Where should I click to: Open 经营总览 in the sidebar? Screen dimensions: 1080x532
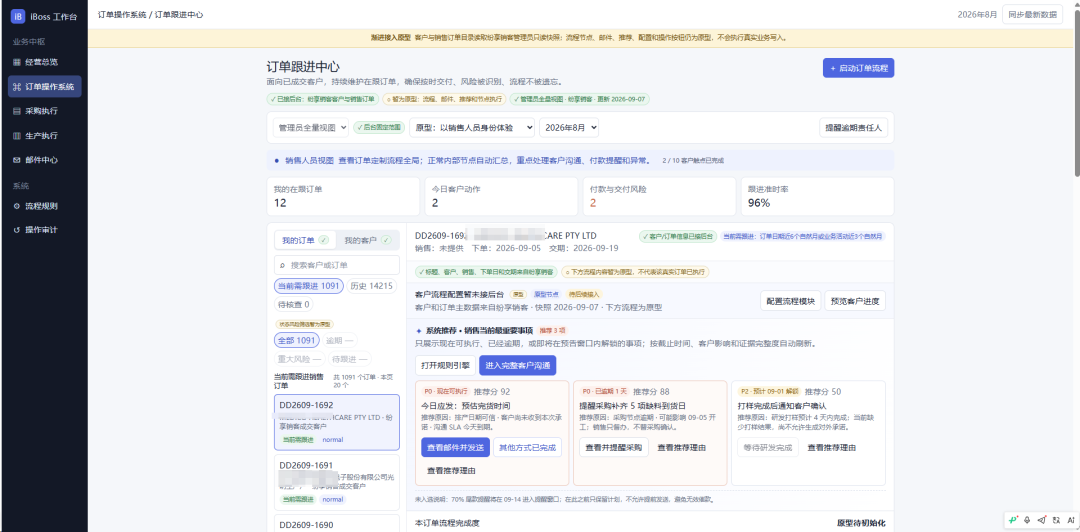44,62
